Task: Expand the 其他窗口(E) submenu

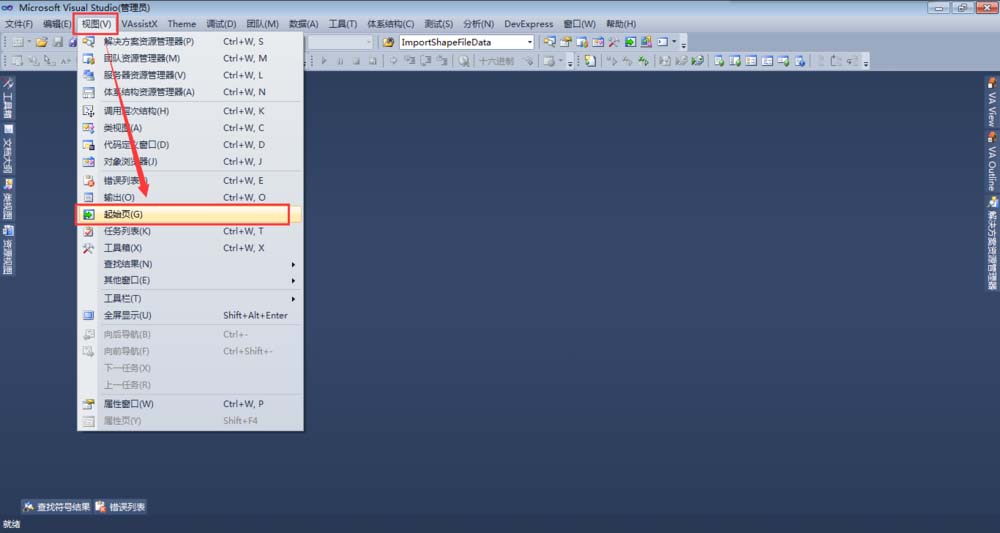Action: (189, 281)
